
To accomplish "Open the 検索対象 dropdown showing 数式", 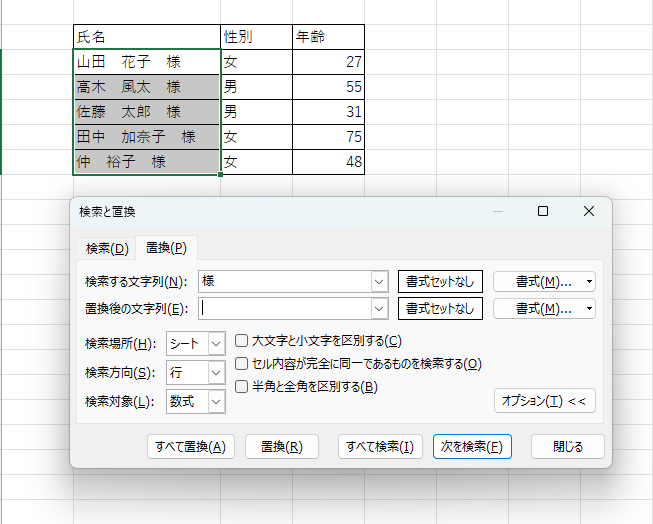I will [x=217, y=401].
